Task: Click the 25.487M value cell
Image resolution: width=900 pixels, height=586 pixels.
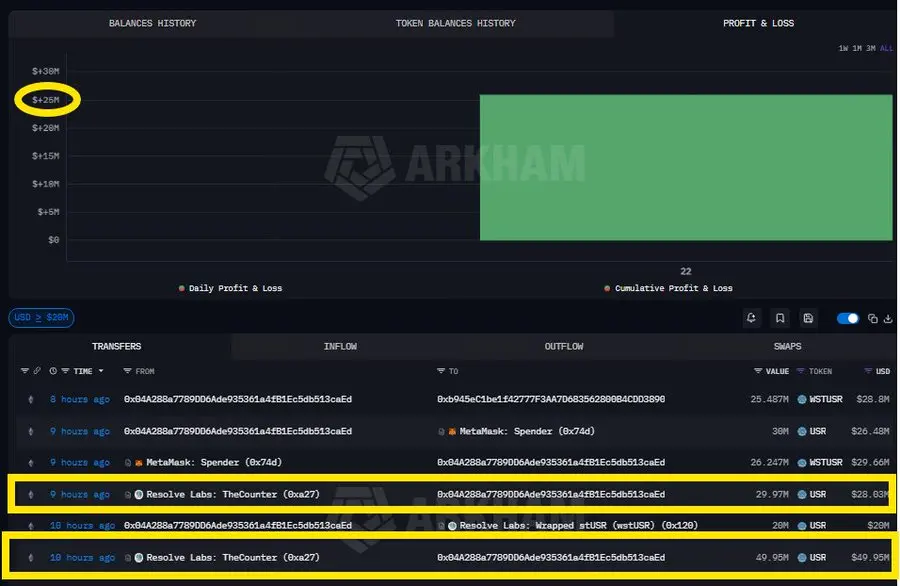Action: point(770,399)
